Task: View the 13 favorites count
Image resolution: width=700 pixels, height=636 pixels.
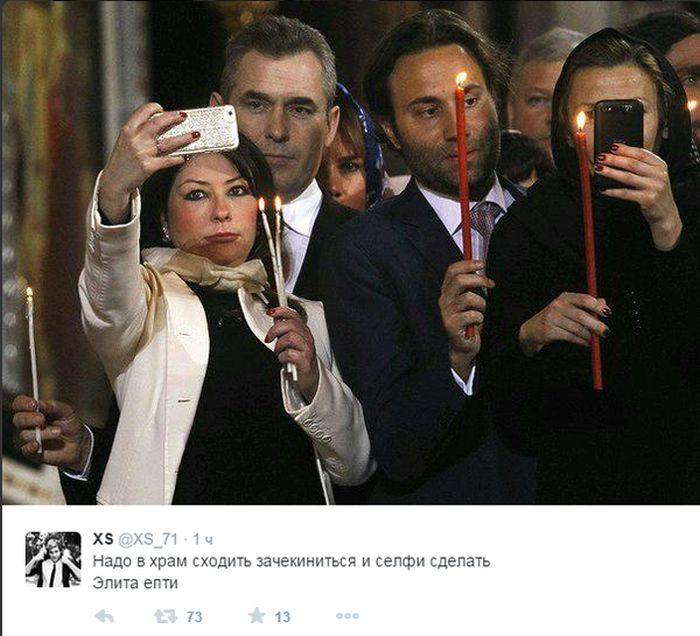Action: tap(283, 617)
